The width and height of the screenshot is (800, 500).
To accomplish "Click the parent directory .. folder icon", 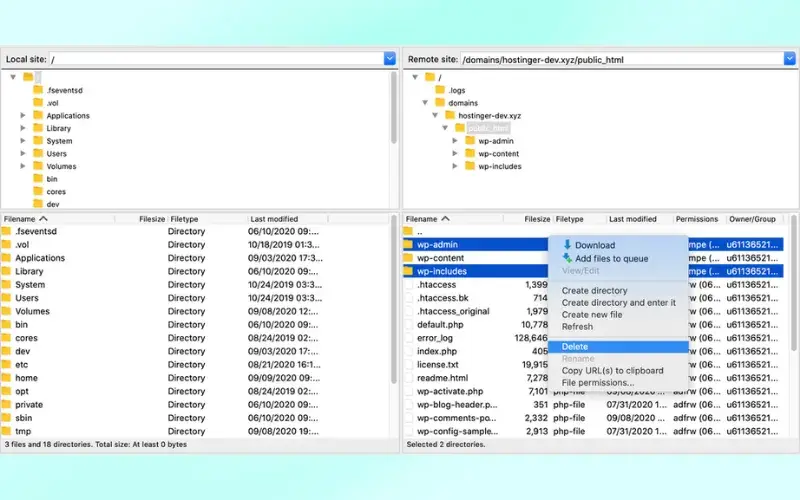I will (x=408, y=231).
